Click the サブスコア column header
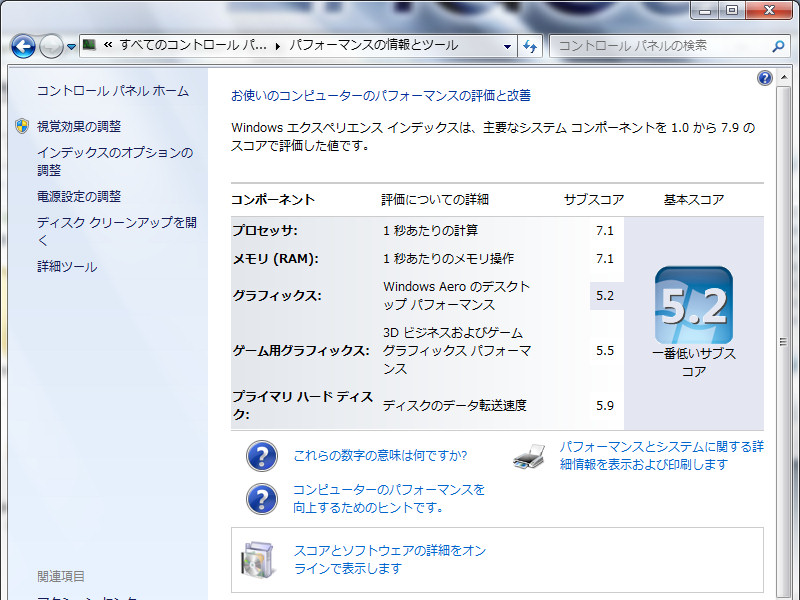This screenshot has height=600, width=800. click(594, 199)
